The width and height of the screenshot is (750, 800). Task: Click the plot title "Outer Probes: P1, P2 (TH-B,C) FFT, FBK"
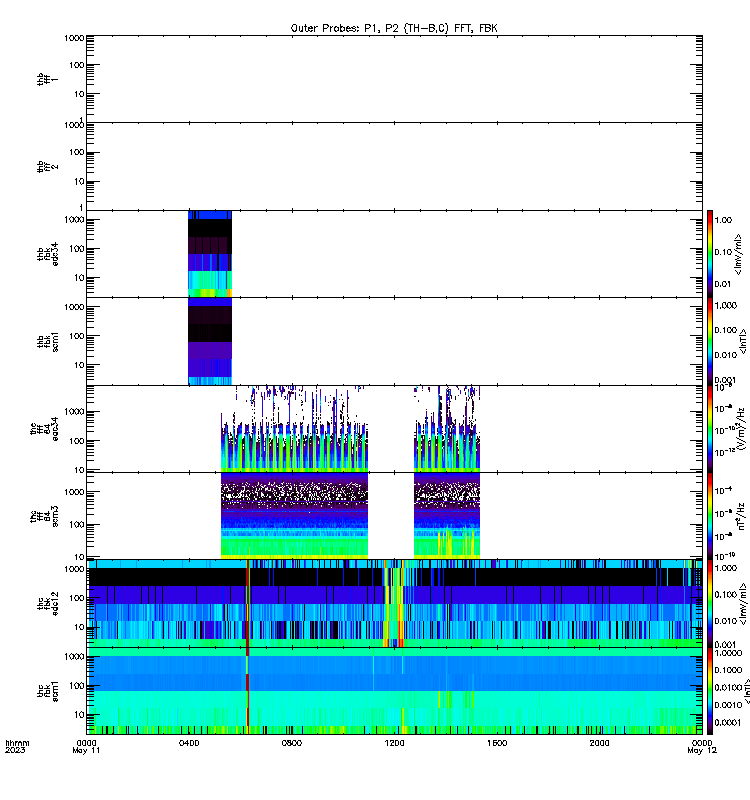(x=394, y=28)
